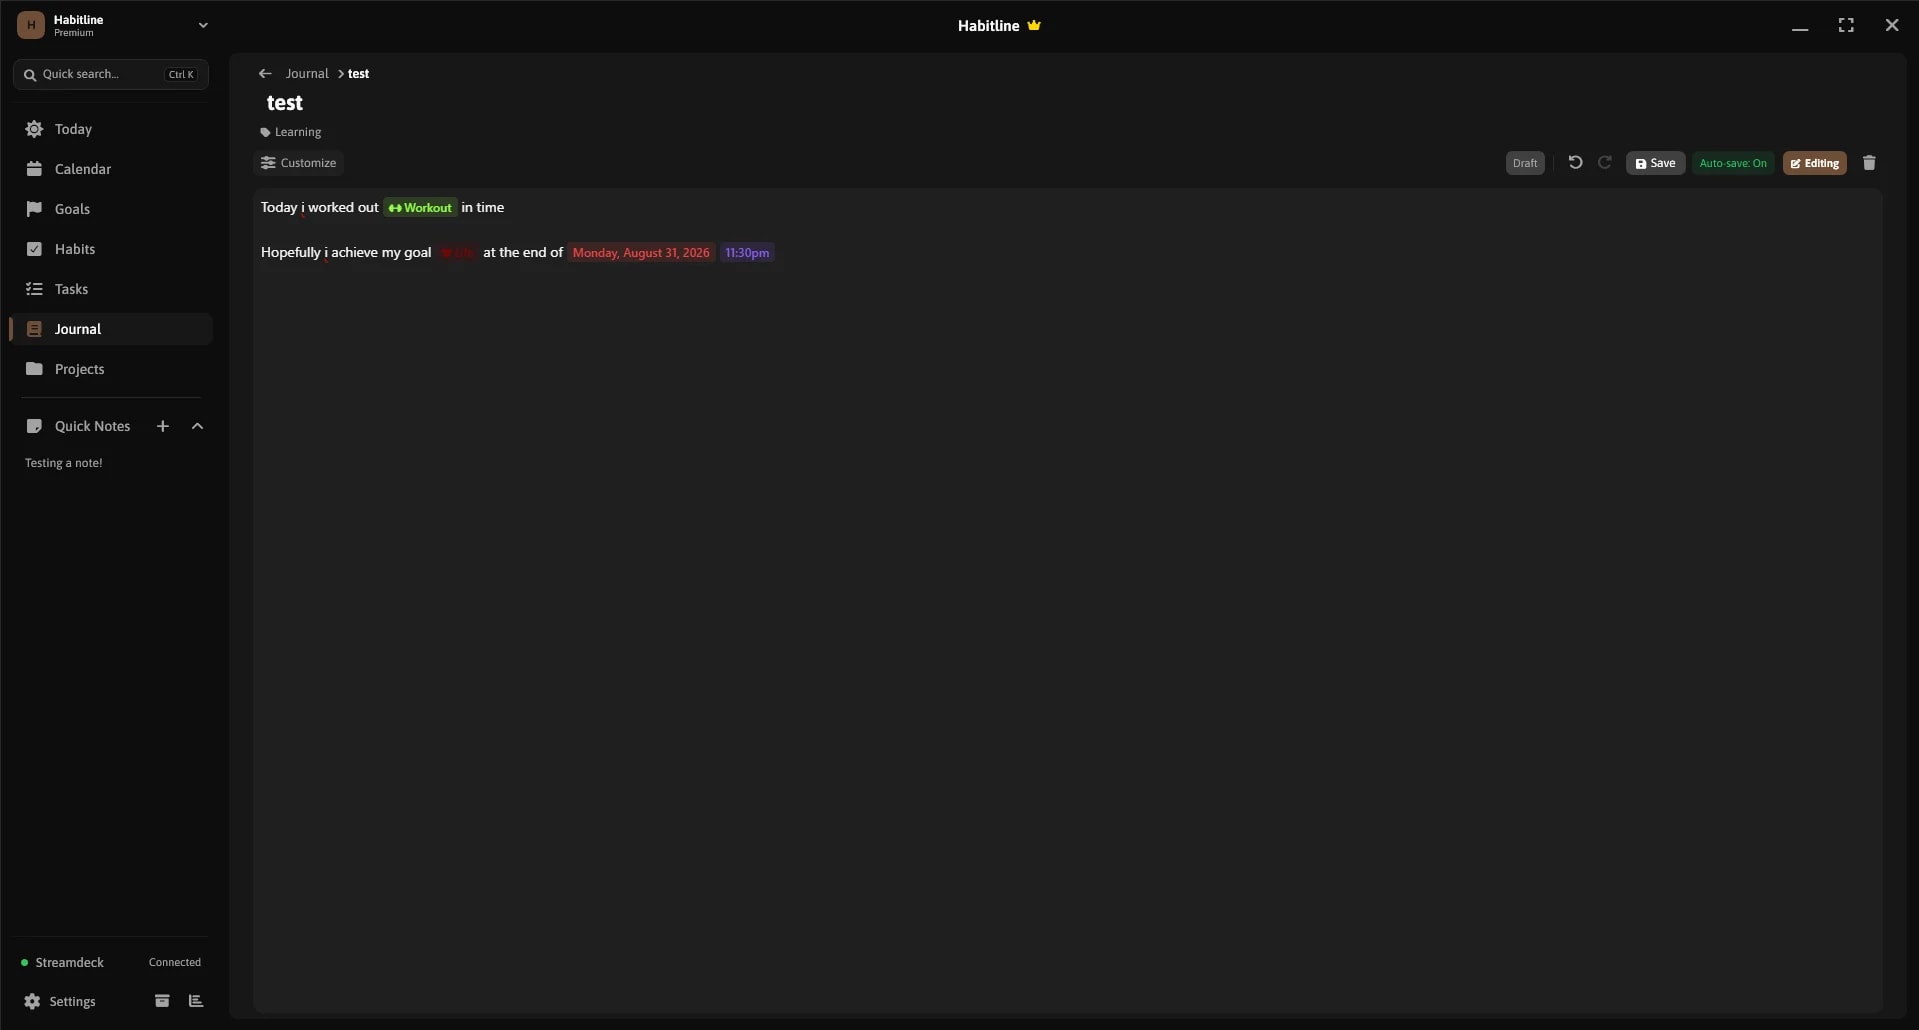
Task: Redo the last undone edit
Action: 1605,163
